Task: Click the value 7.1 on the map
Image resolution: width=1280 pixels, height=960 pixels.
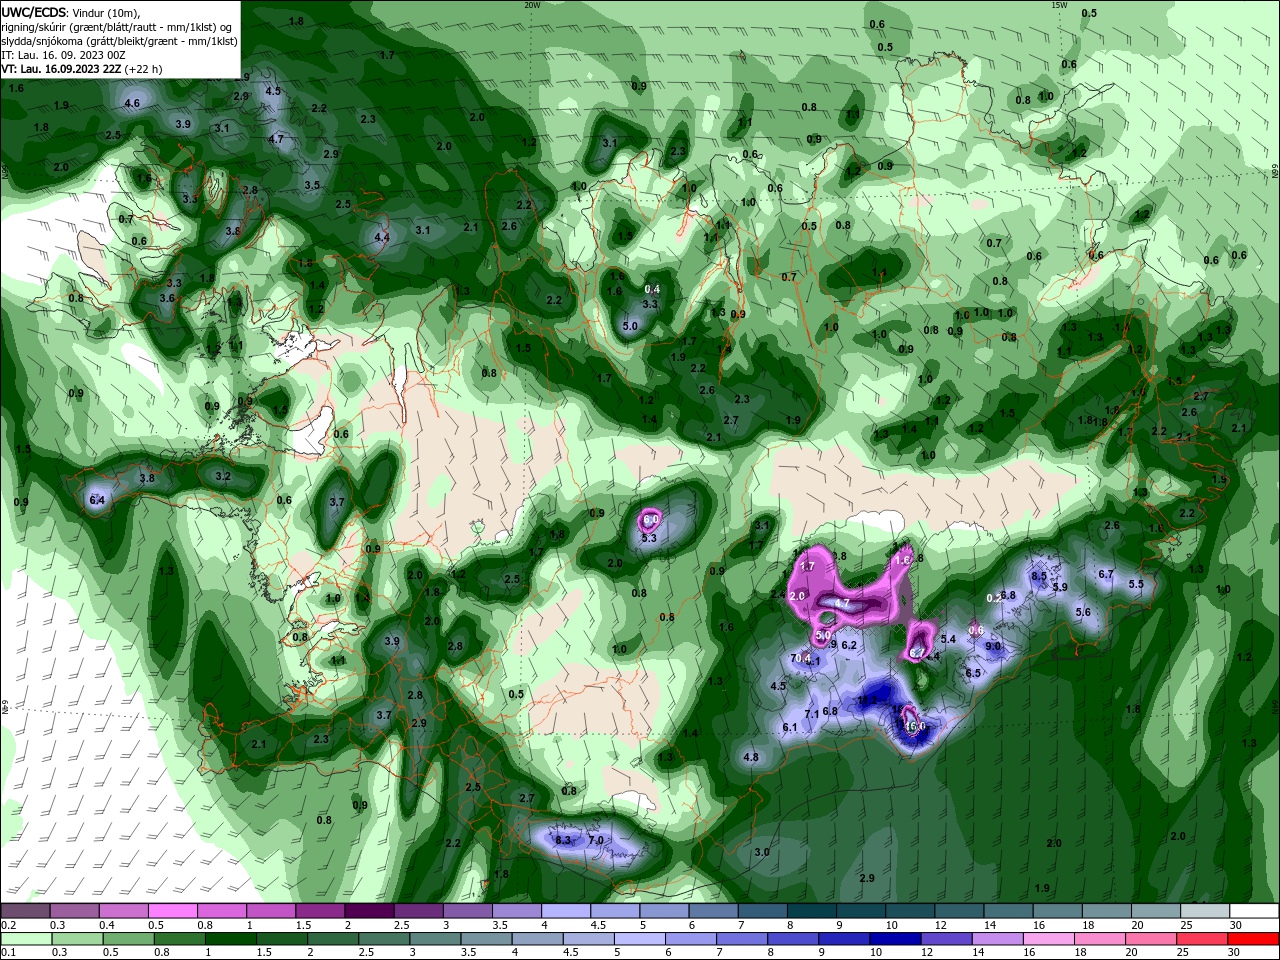Action: coord(812,713)
